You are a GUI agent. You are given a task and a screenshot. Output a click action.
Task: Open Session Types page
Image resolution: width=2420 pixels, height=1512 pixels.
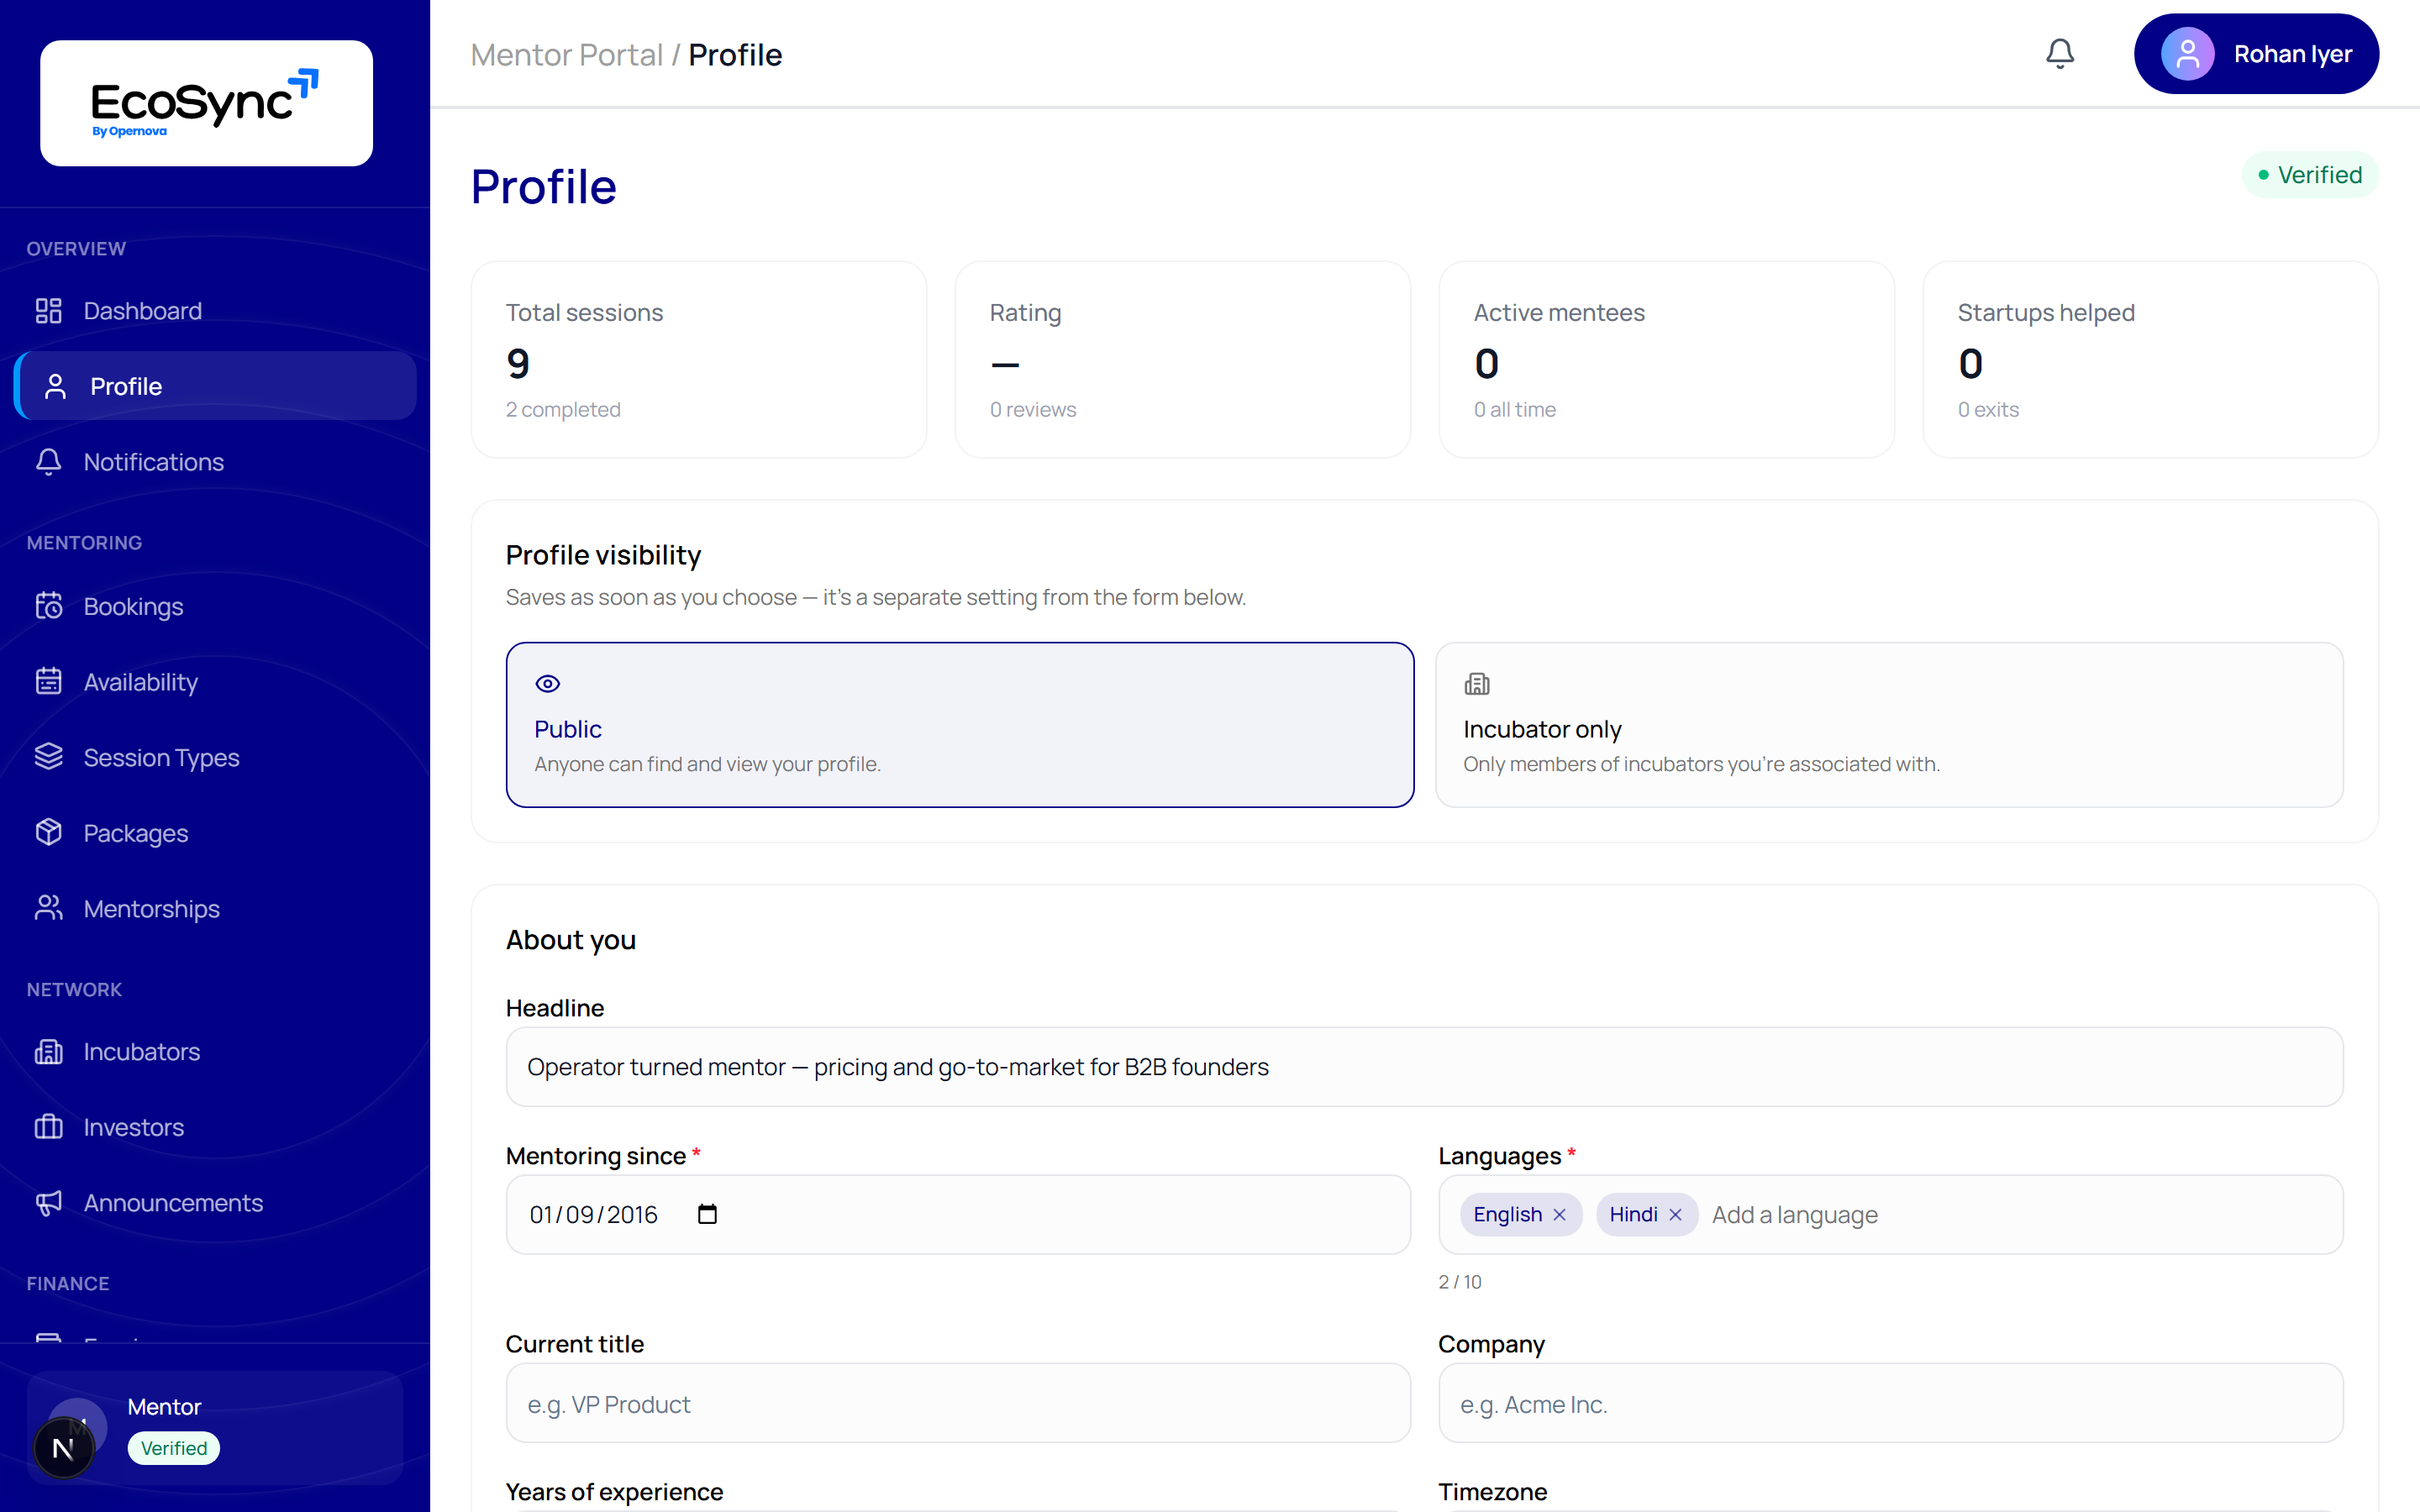coord(215,757)
